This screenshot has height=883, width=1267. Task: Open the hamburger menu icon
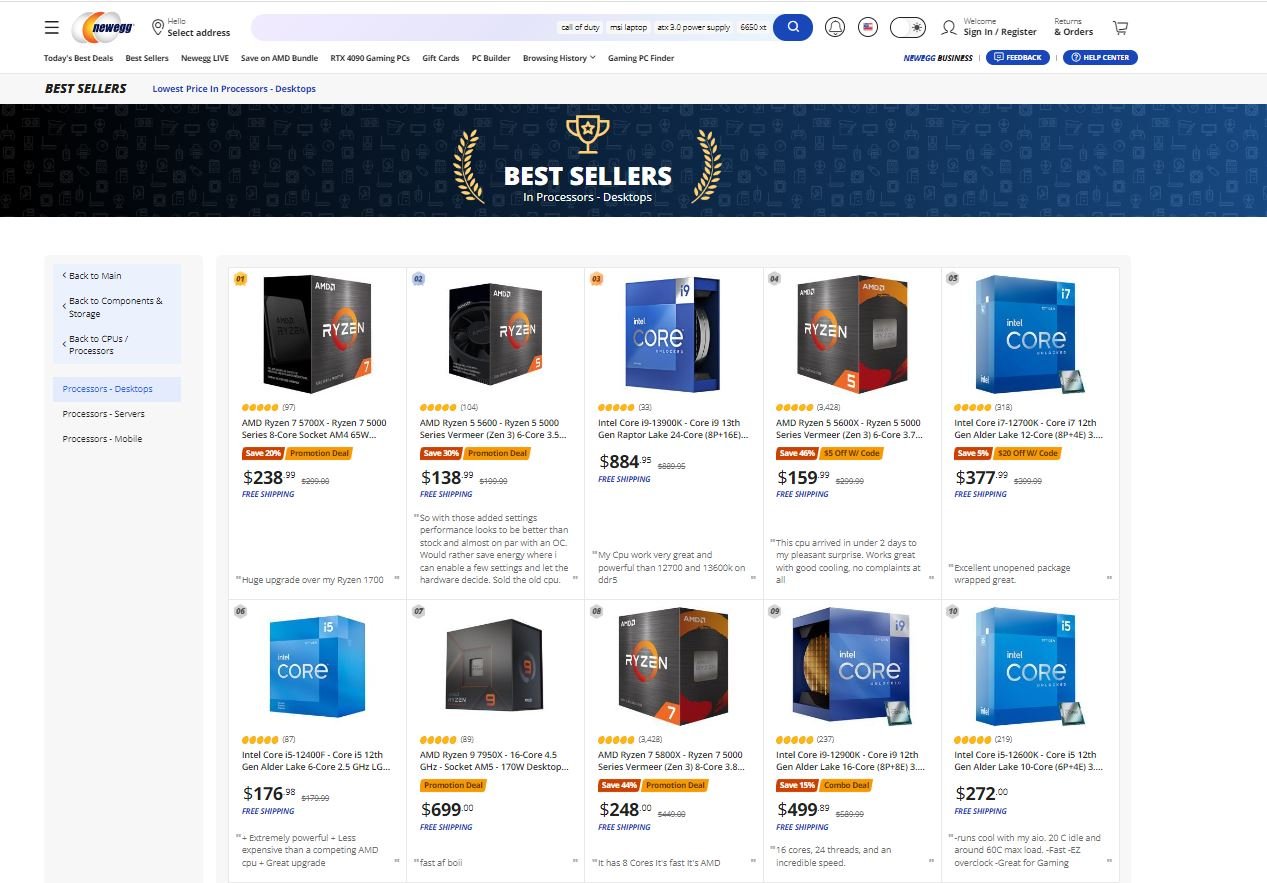[x=52, y=27]
